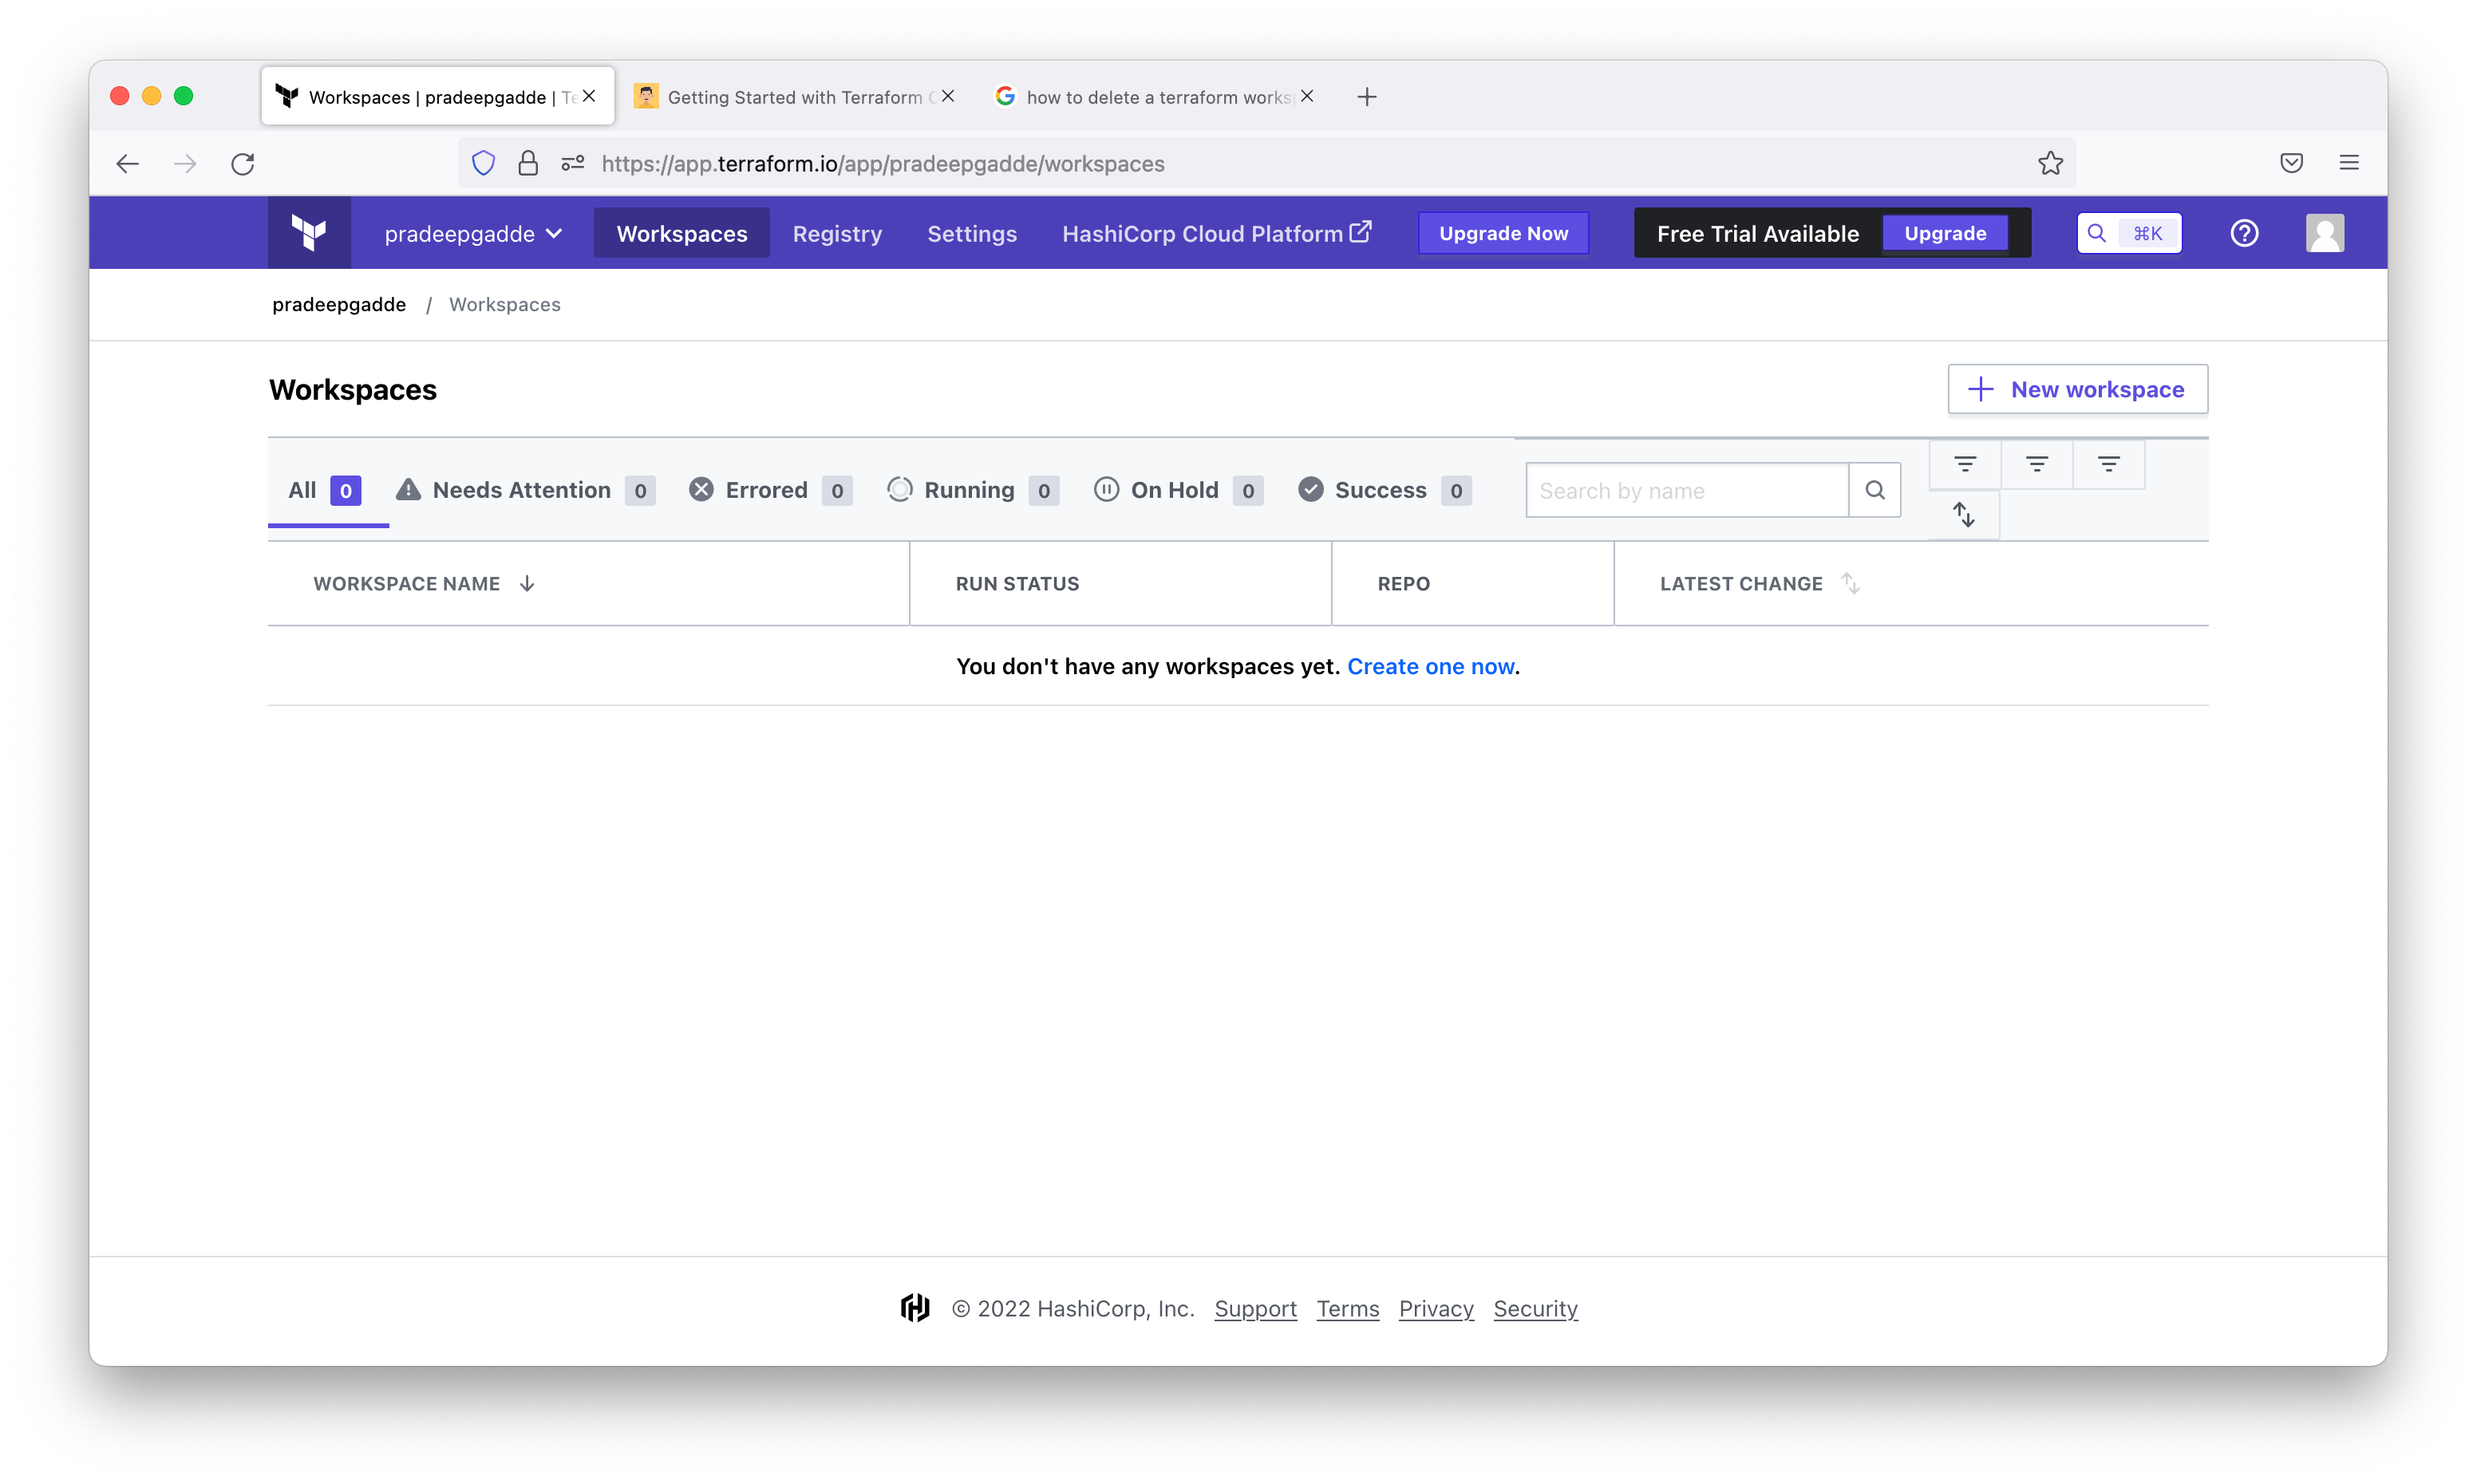Open the user avatar account menu
Viewport: 2477px width, 1484px height.
[x=2325, y=233]
